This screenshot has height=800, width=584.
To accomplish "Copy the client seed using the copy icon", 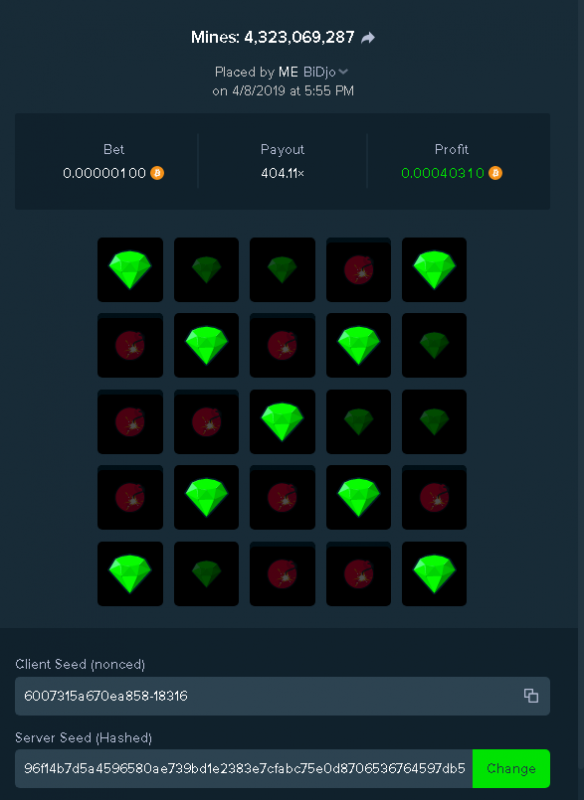I will (531, 696).
